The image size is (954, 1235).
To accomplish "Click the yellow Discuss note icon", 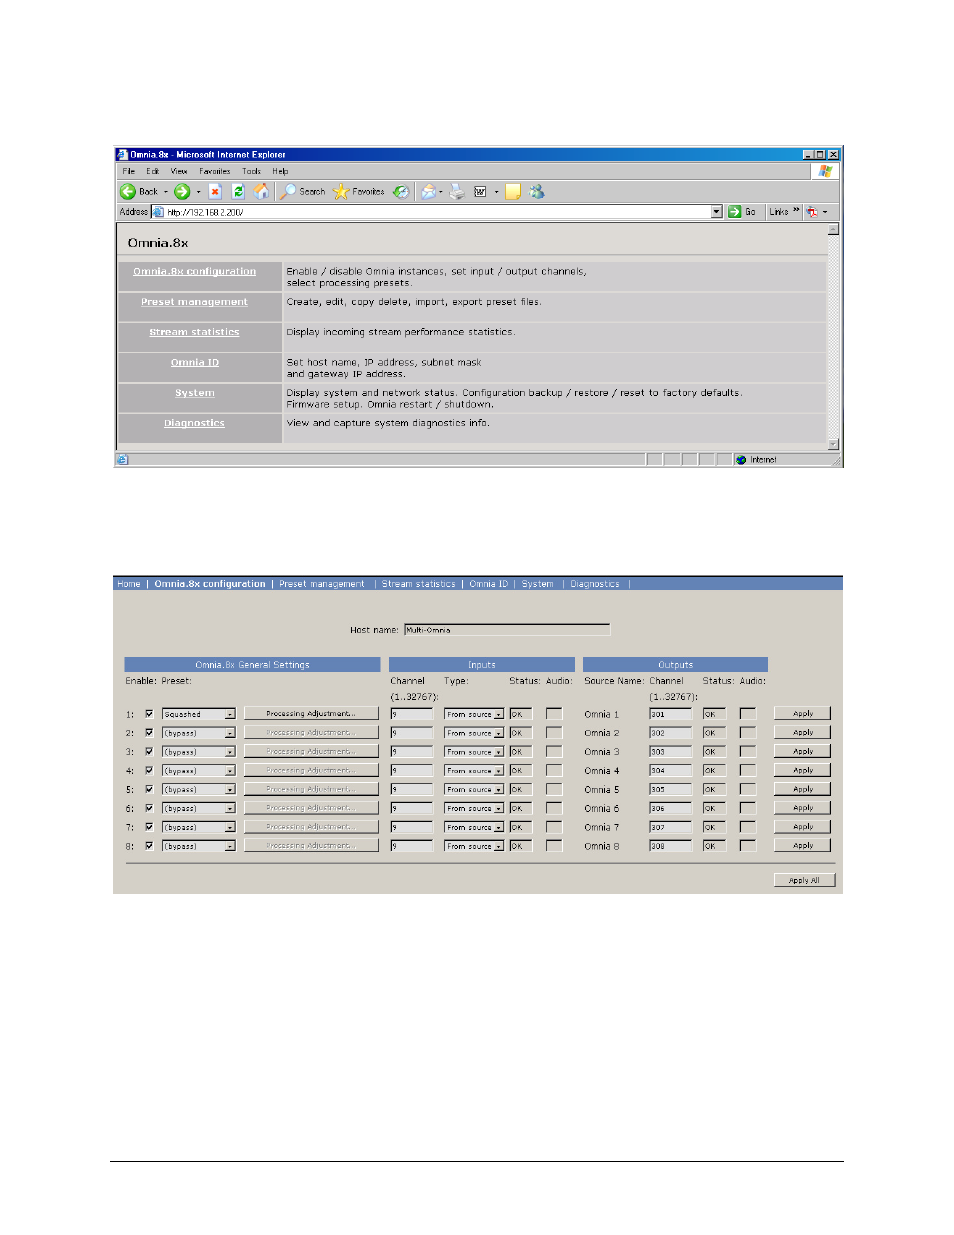I will pyautogui.click(x=513, y=192).
